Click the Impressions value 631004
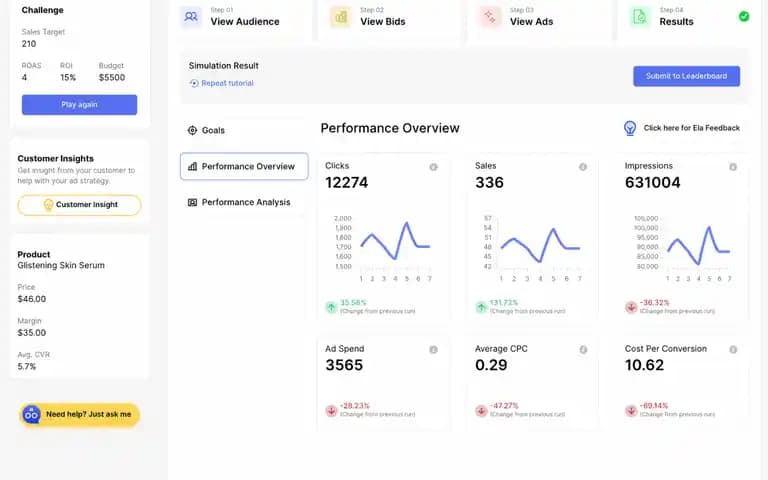The width and height of the screenshot is (768, 480). [652, 183]
